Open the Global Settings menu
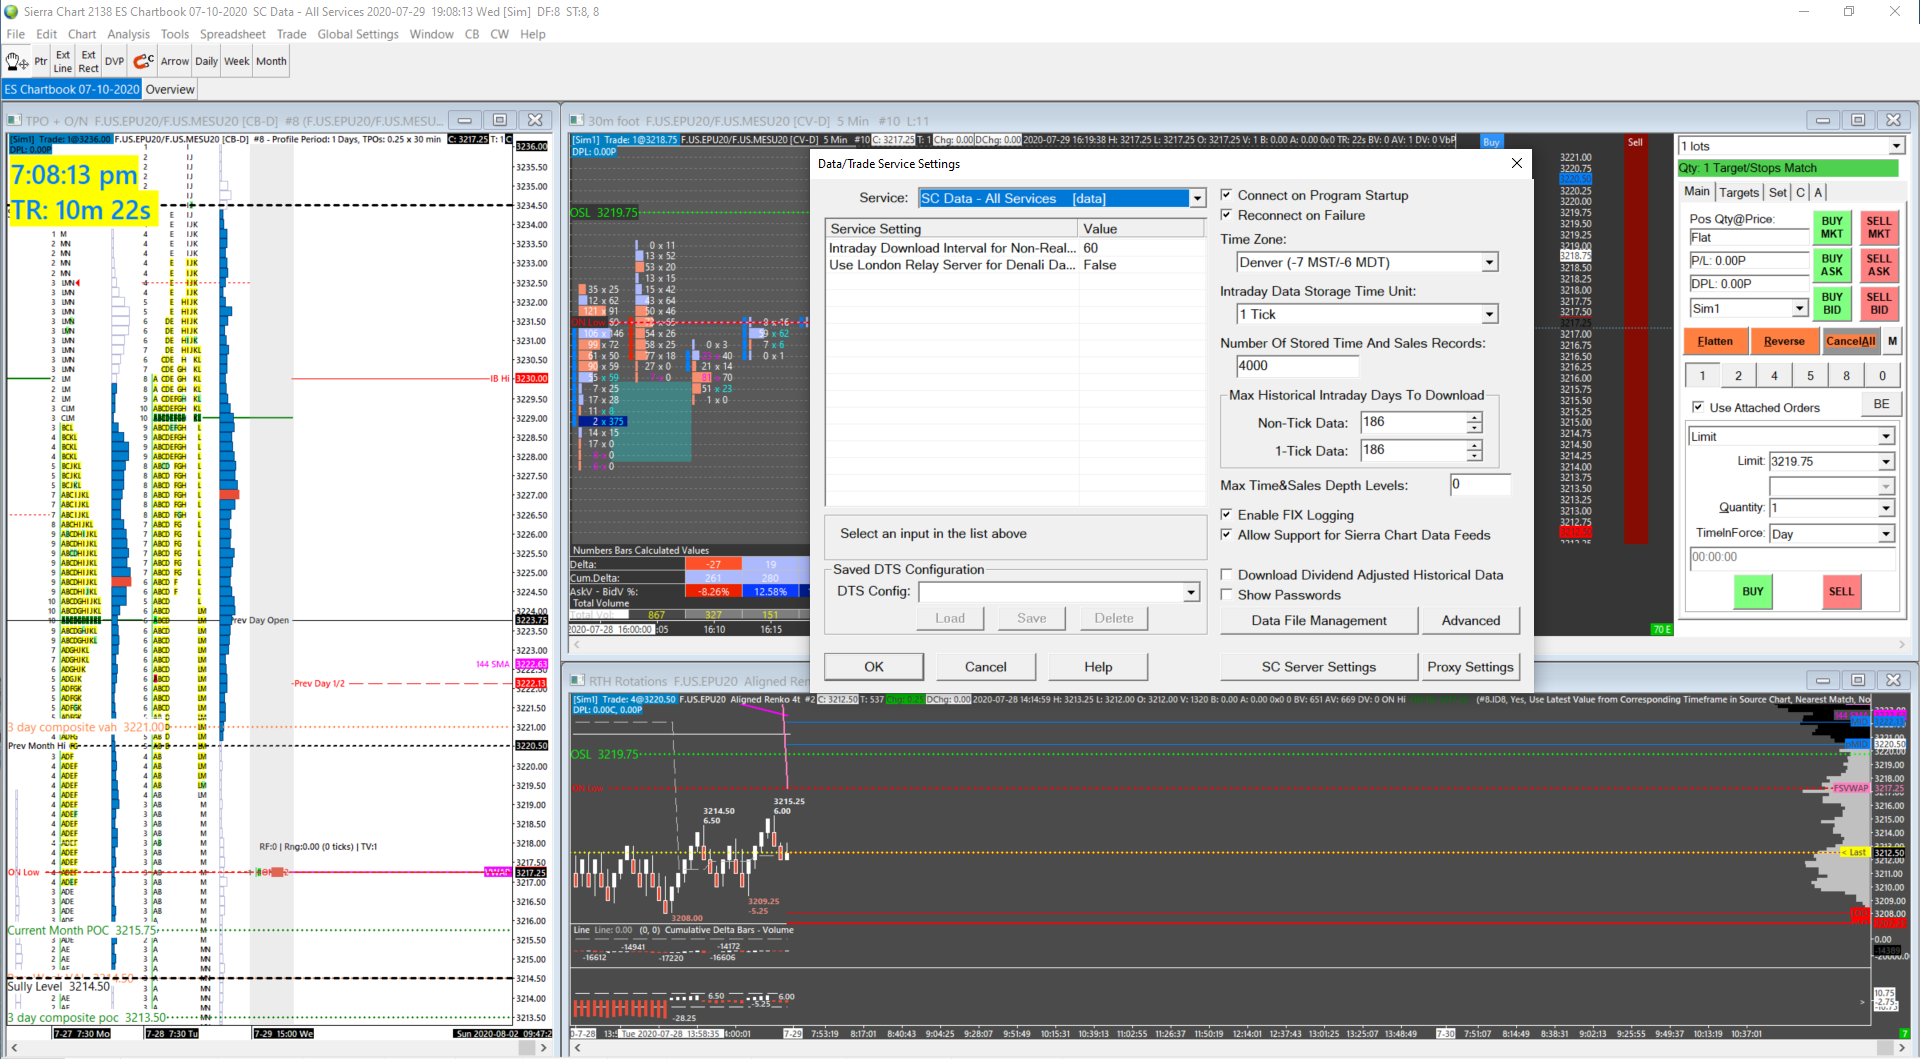 click(358, 34)
